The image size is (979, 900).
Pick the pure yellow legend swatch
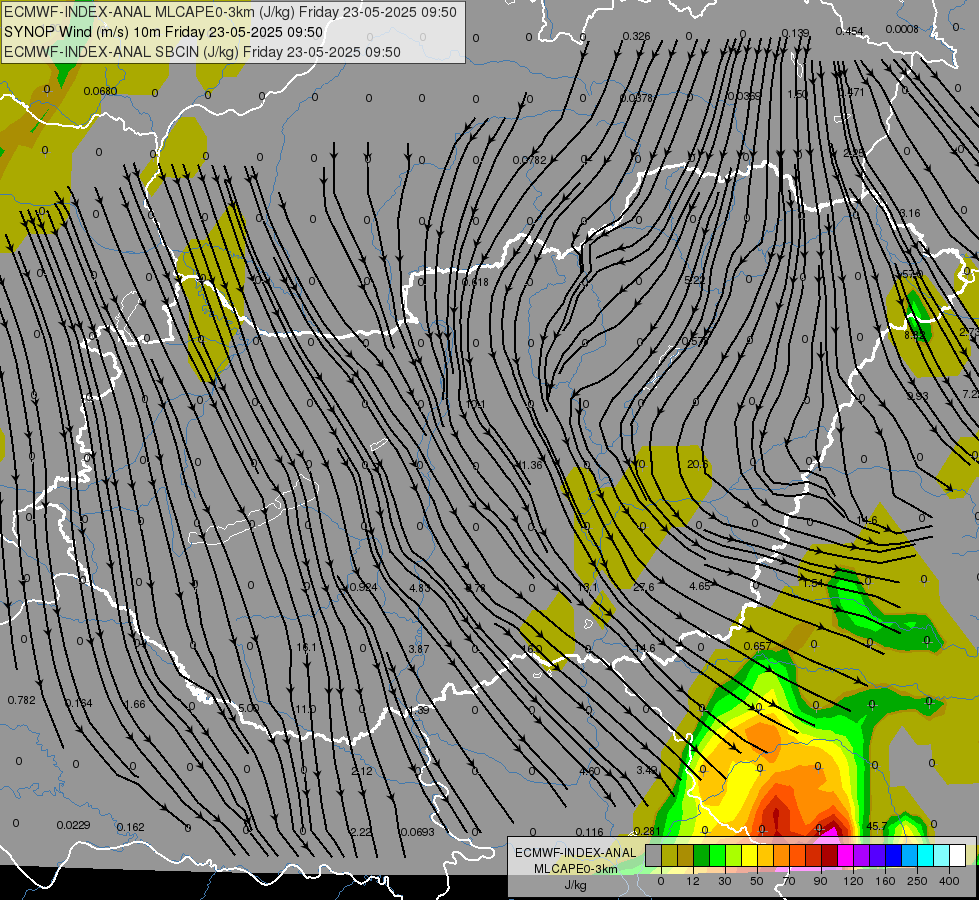[x=749, y=855]
